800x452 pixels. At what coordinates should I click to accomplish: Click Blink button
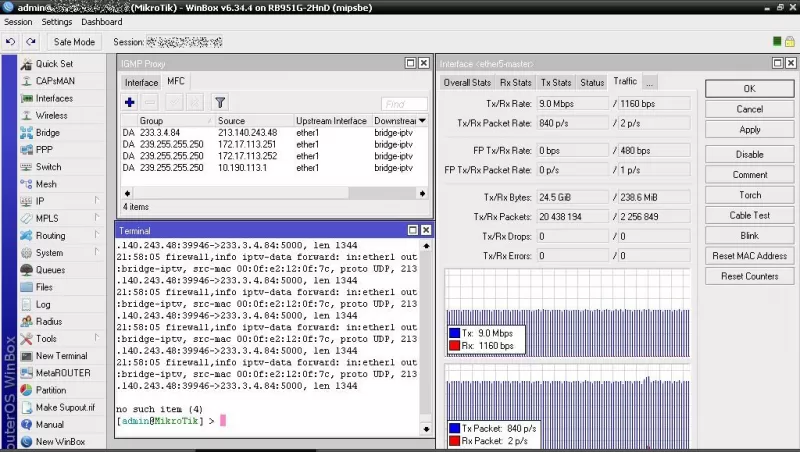[x=749, y=236]
